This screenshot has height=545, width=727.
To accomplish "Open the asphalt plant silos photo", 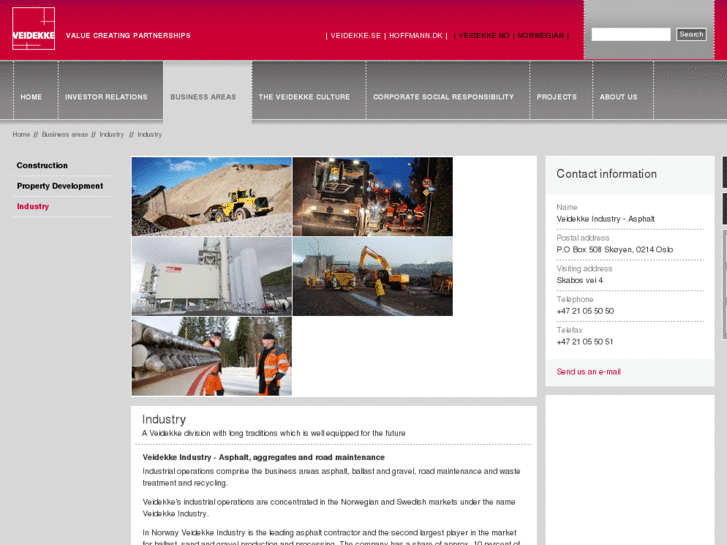I will point(212,276).
